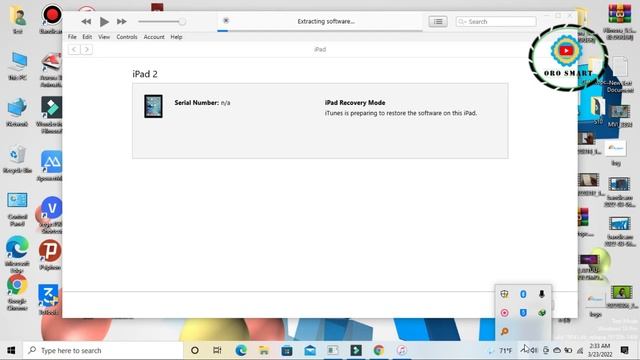This screenshot has width=640, height=360.
Task: Select the WinRAR archive at top right
Action: point(620,22)
